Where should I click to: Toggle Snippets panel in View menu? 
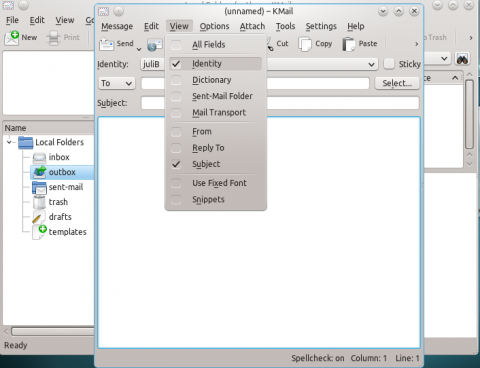[215, 199]
